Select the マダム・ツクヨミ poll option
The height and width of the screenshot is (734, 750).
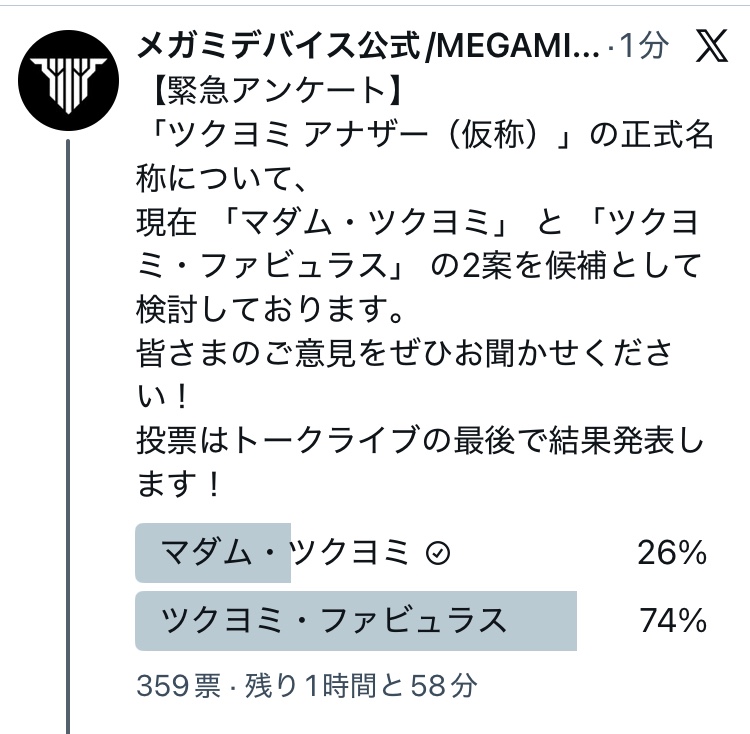tap(285, 552)
